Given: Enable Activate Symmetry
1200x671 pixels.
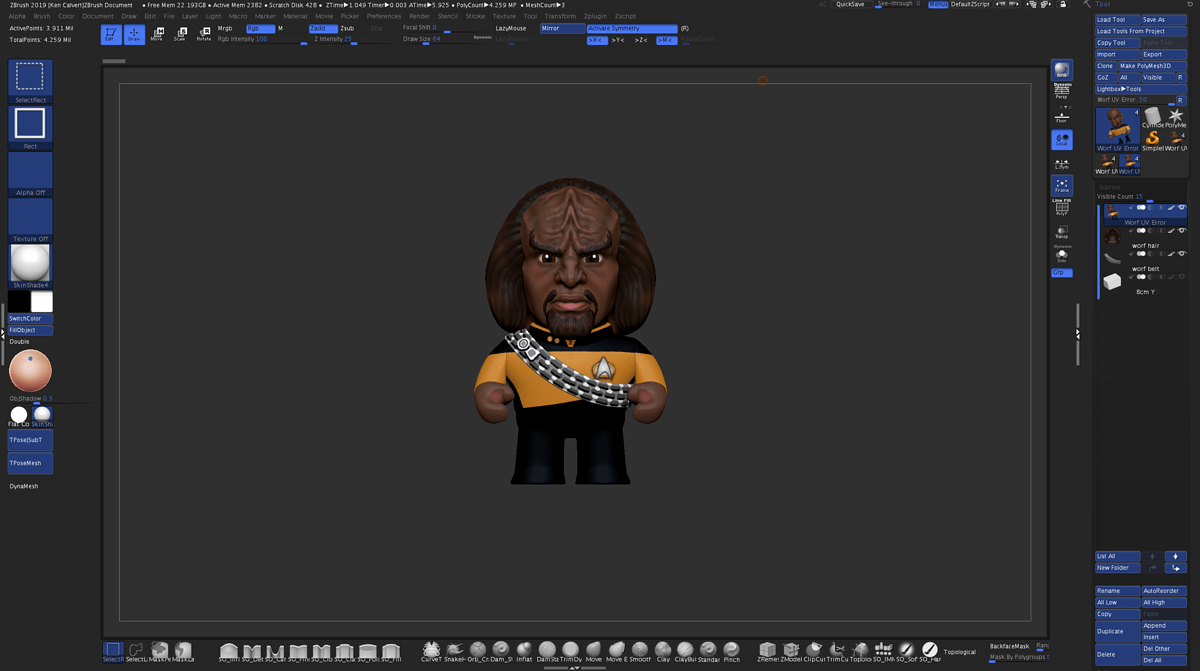Looking at the screenshot, I should 631,28.
